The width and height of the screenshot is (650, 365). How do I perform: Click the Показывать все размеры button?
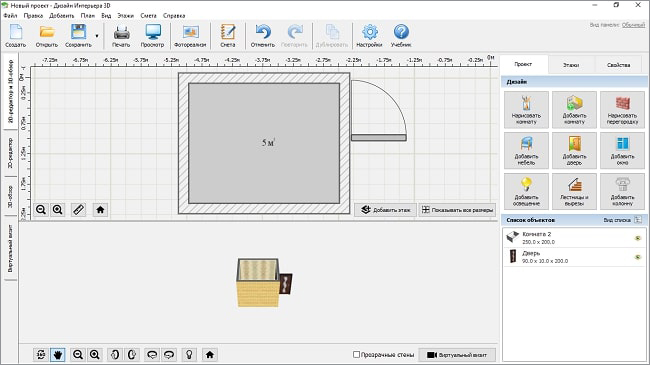(458, 210)
